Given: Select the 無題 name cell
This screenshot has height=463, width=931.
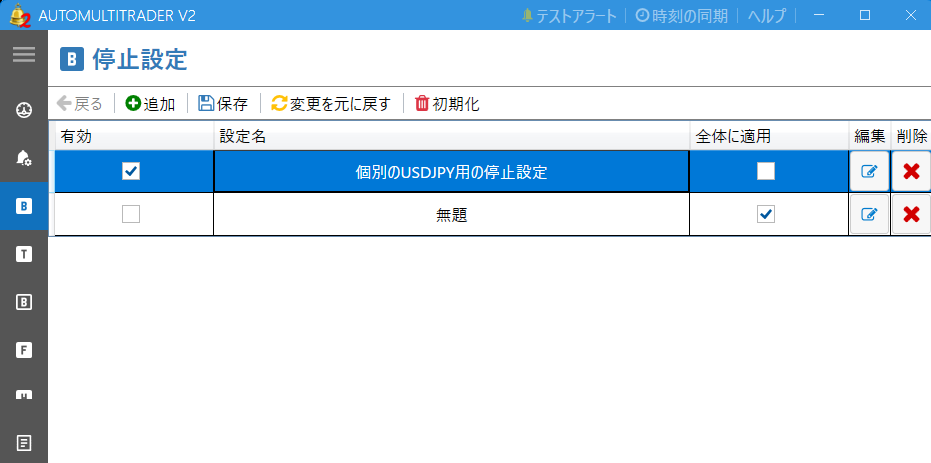Looking at the screenshot, I should tap(451, 214).
